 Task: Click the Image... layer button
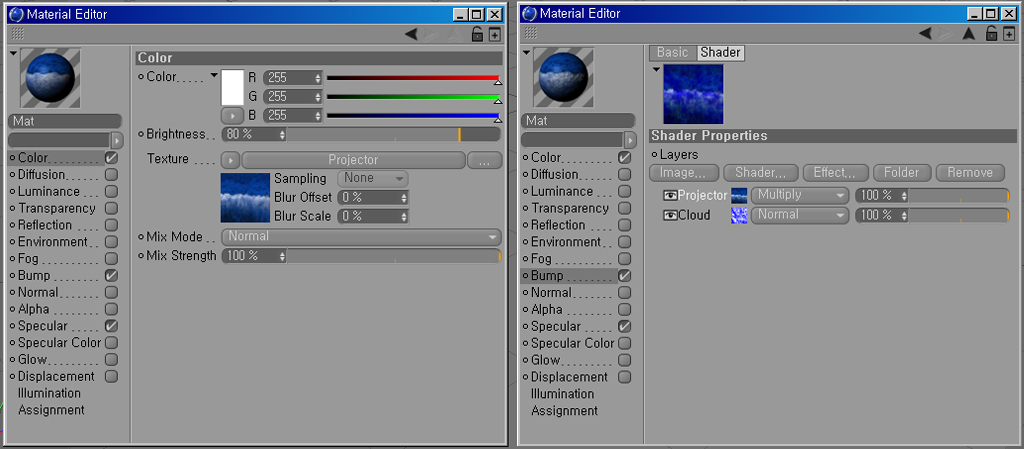684,173
